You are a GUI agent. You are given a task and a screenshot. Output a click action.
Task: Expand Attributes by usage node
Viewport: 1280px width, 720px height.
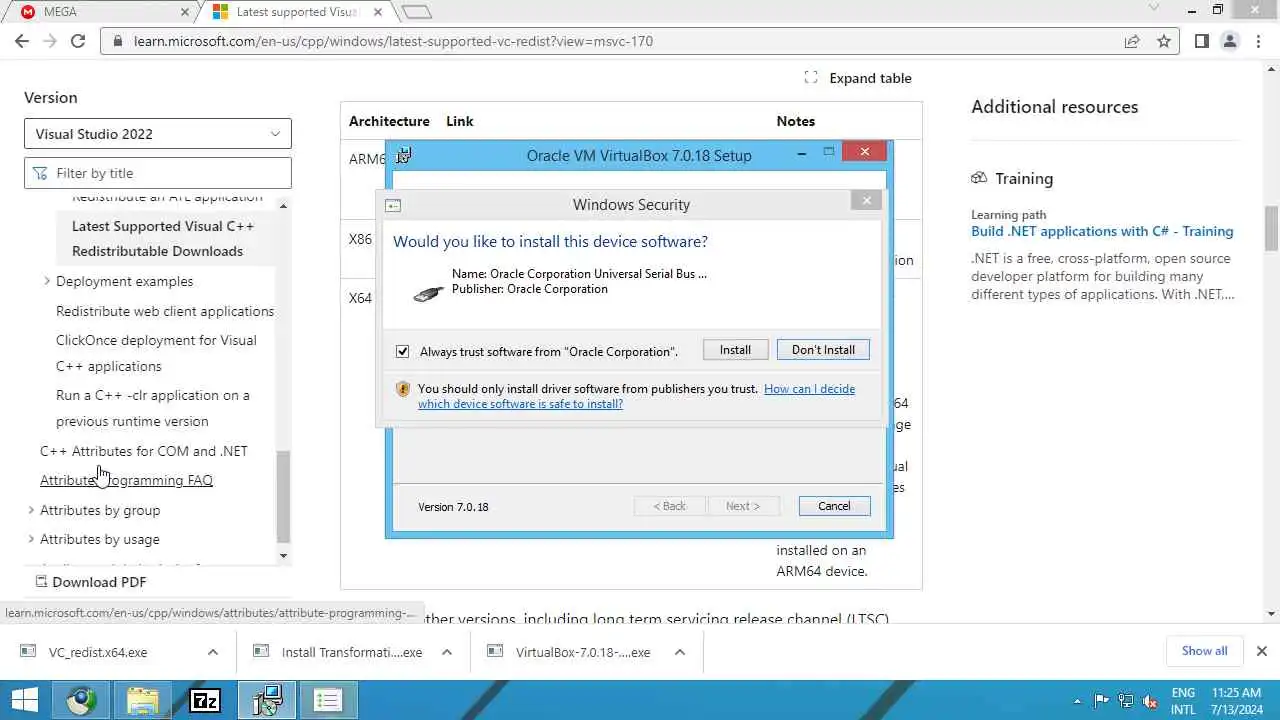tap(31, 539)
